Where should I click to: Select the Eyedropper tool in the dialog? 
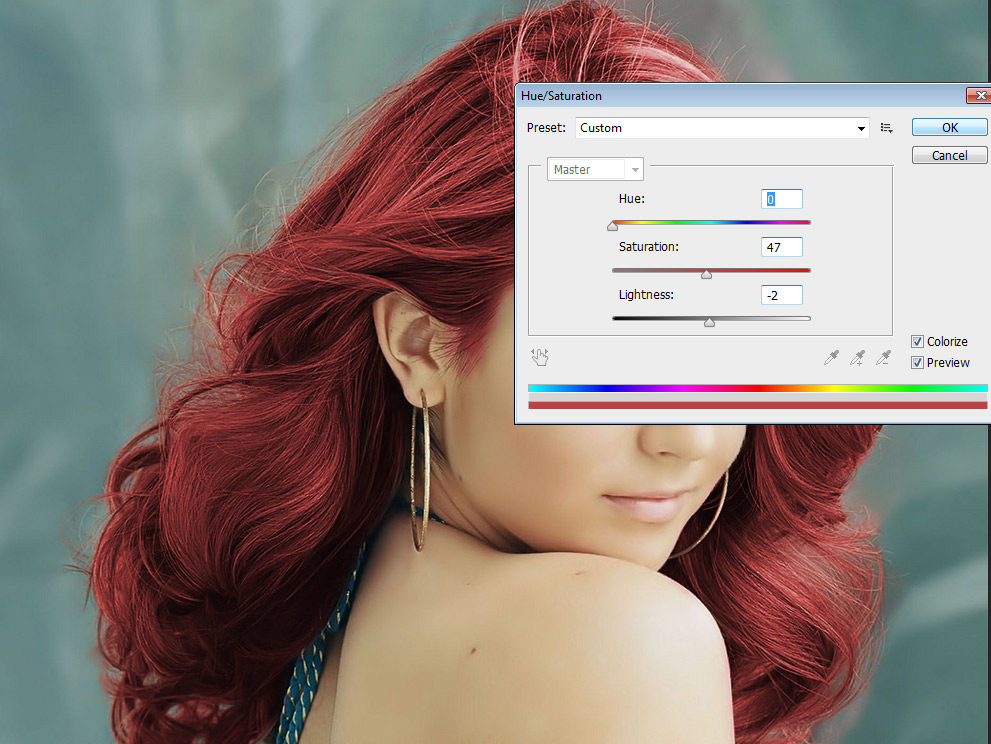(x=831, y=357)
